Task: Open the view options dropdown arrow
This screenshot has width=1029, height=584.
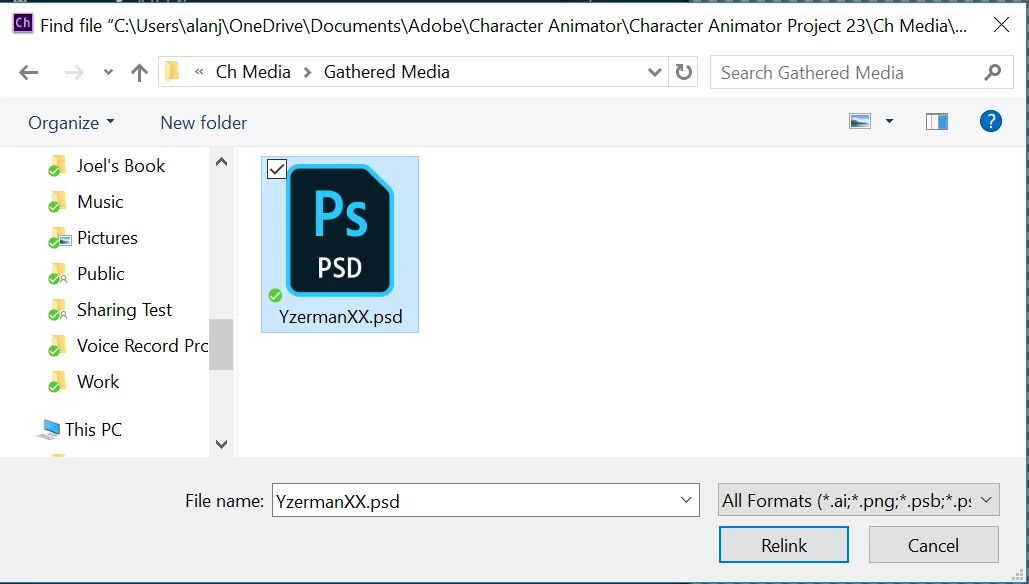Action: [889, 121]
